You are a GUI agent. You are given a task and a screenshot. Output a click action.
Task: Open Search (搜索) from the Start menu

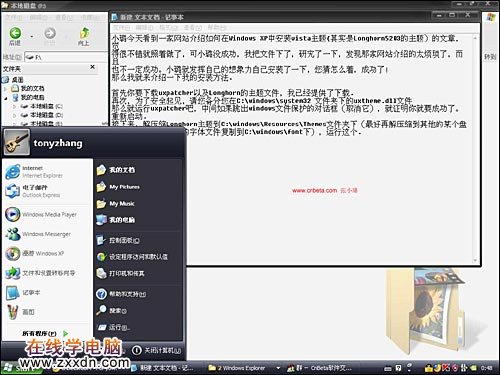pyautogui.click(x=138, y=311)
